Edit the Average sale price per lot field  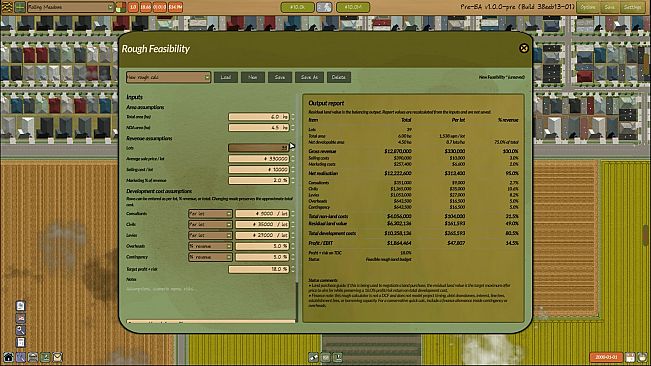(259, 159)
